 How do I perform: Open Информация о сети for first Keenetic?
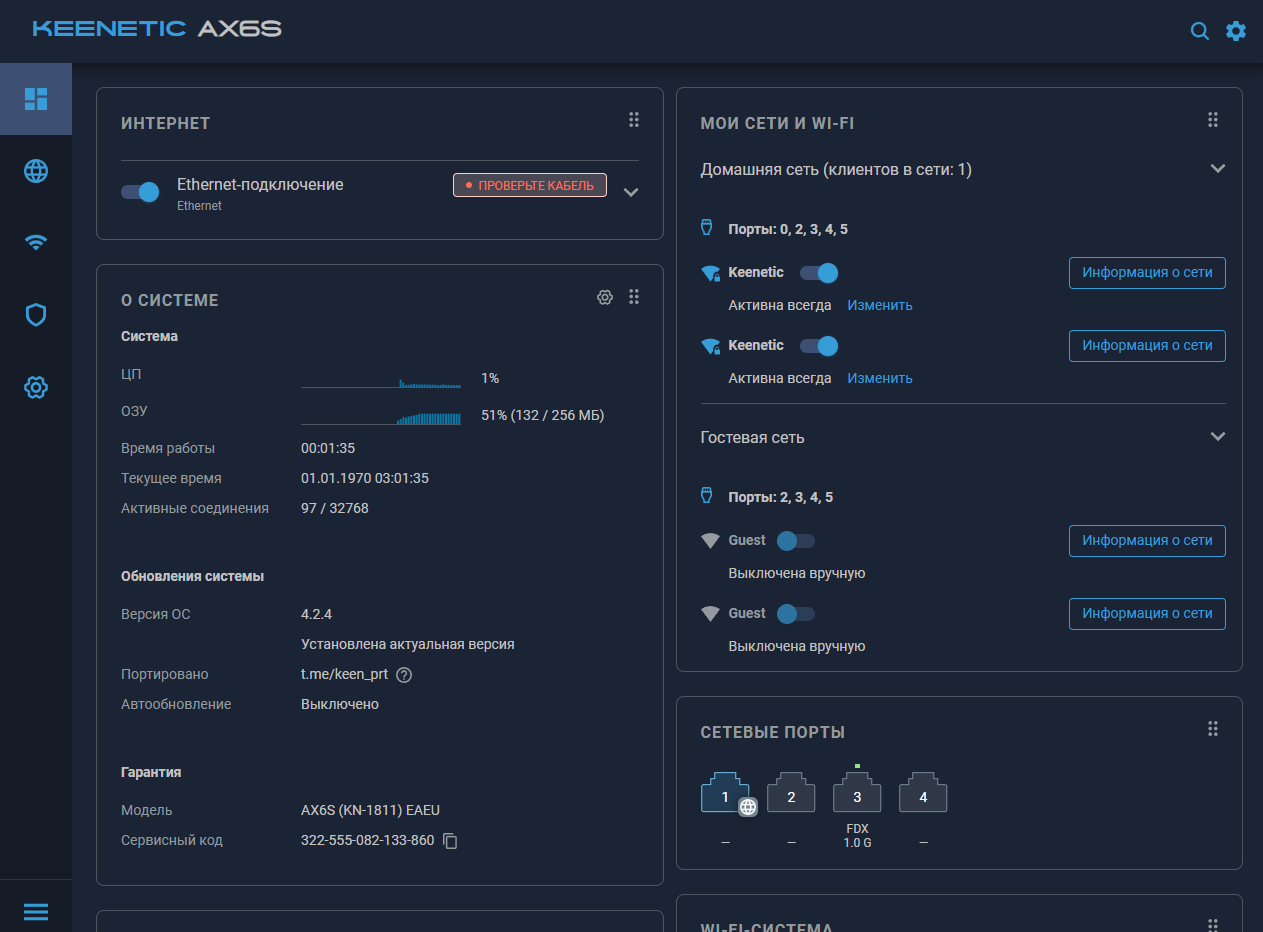[x=1147, y=273]
